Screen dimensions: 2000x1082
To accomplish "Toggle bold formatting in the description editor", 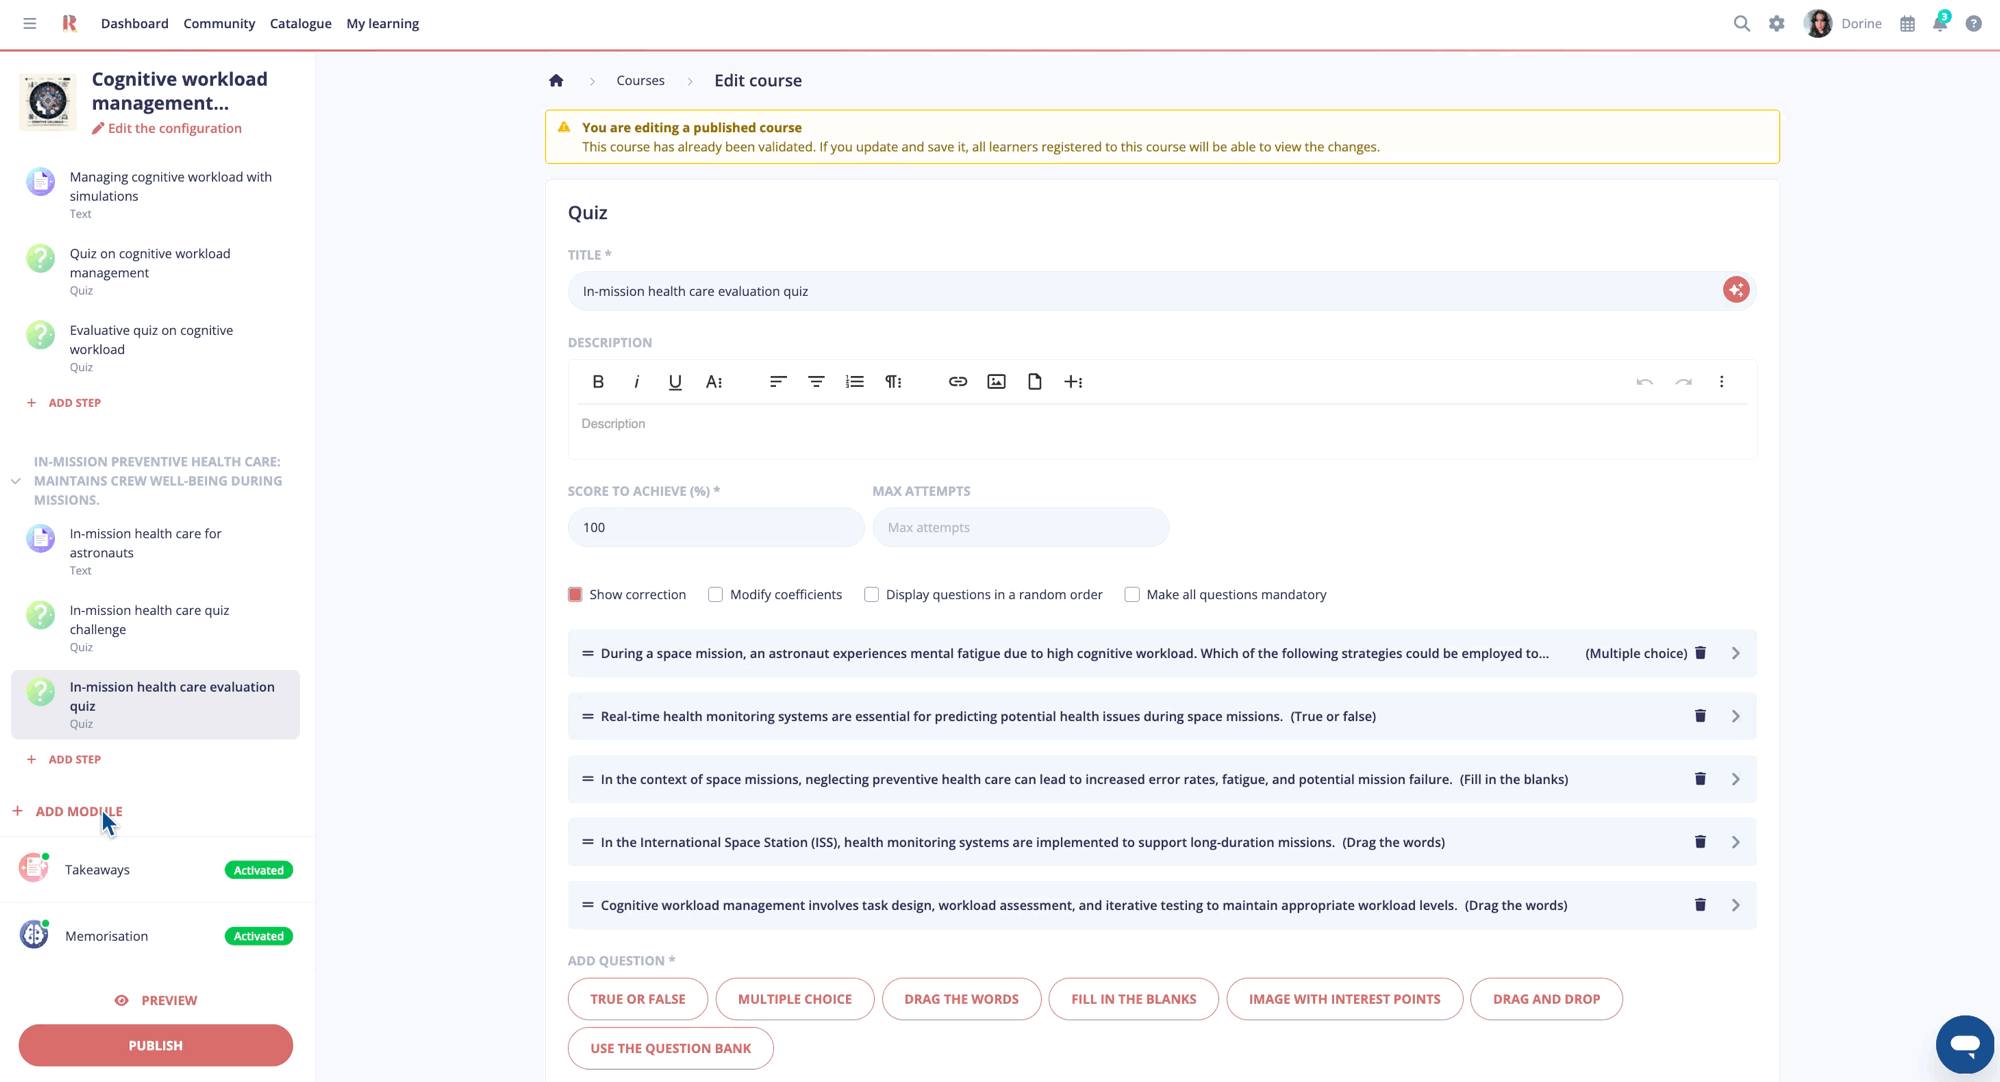I will point(598,381).
